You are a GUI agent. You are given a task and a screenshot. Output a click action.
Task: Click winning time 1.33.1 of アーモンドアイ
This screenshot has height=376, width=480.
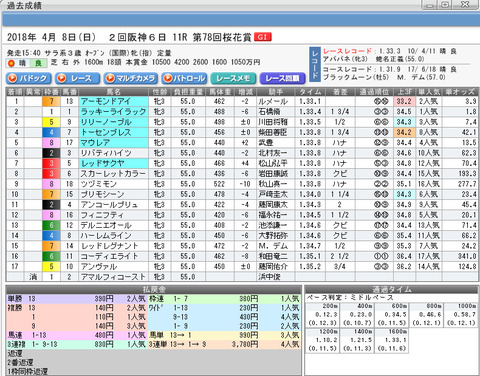tap(310, 101)
